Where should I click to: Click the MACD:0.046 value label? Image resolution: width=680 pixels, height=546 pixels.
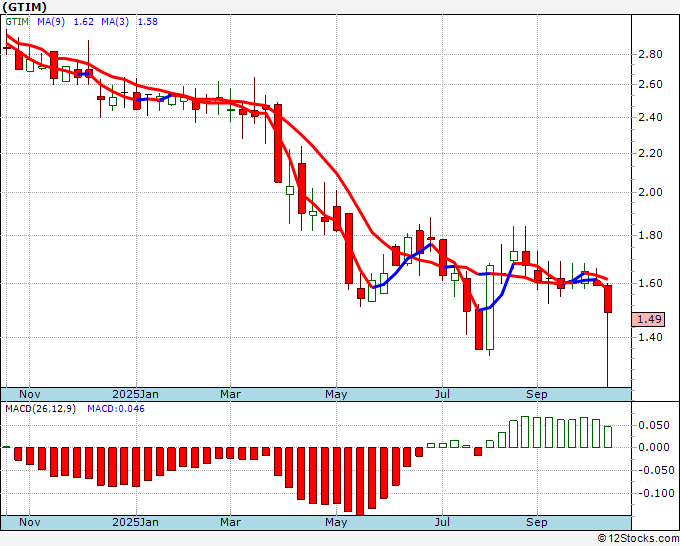pos(116,409)
